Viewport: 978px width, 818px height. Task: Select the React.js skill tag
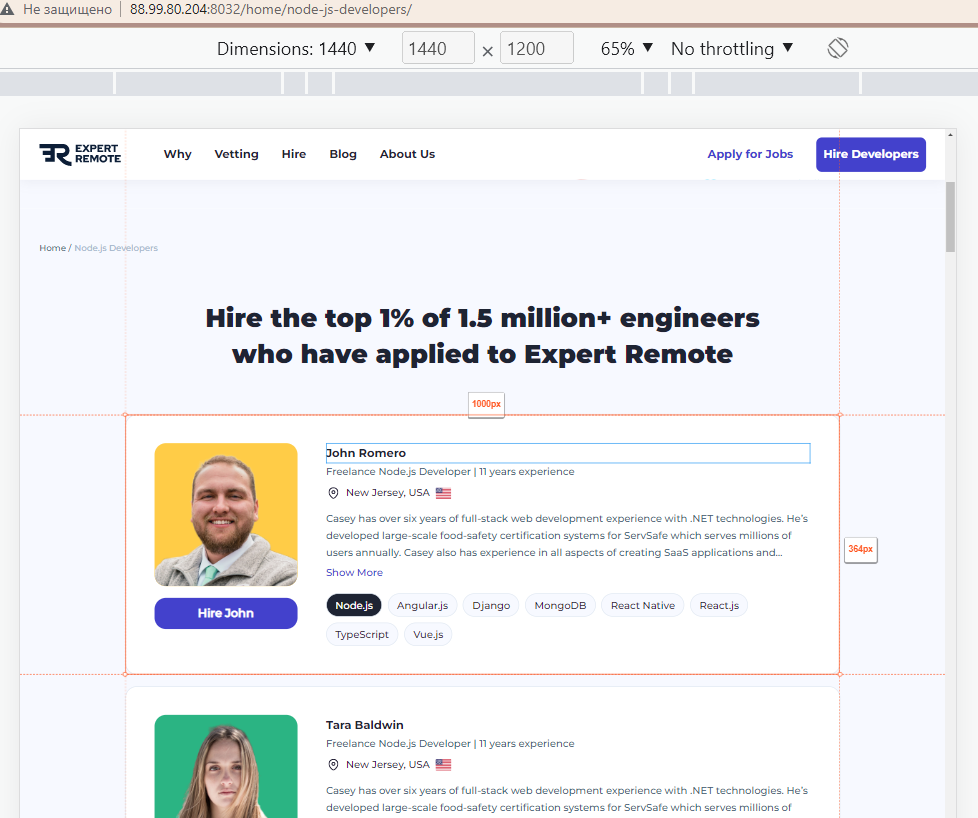click(719, 605)
